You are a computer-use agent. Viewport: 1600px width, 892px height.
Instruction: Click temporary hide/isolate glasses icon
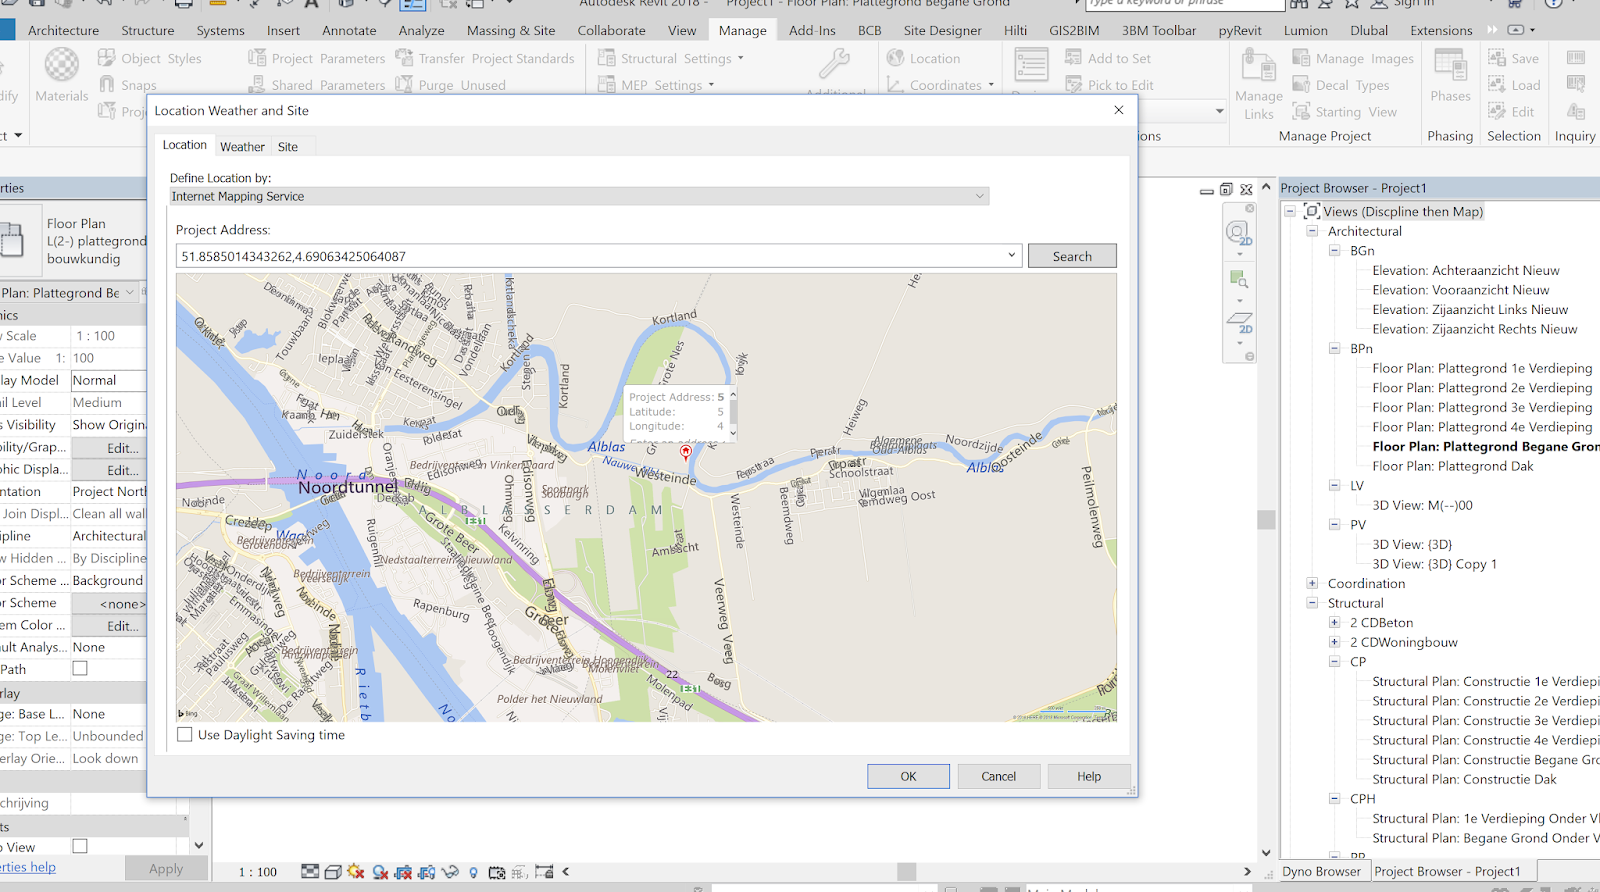pyautogui.click(x=451, y=872)
